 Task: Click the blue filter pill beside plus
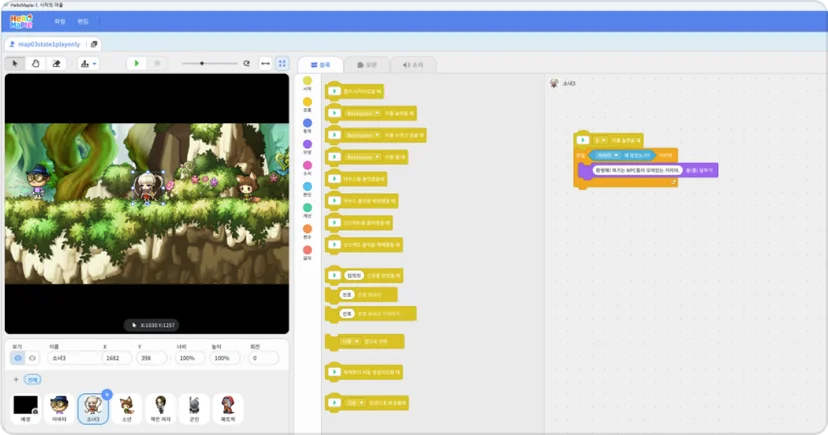click(33, 380)
